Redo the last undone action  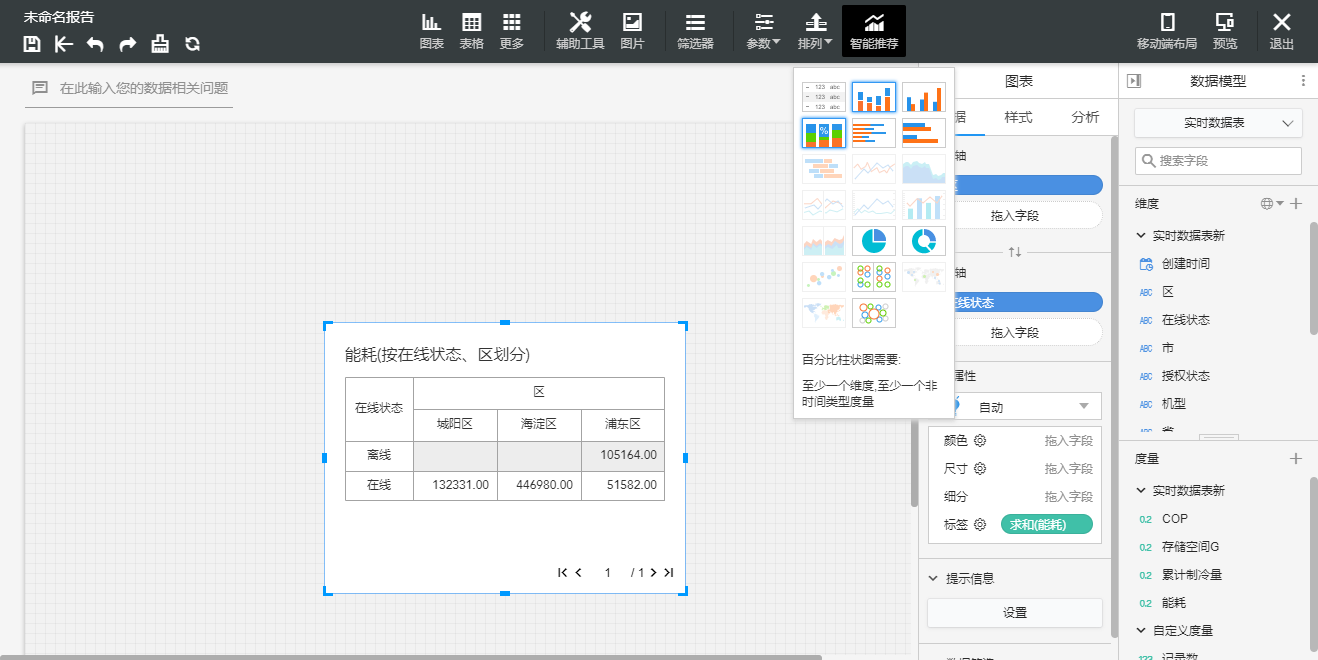tap(128, 44)
